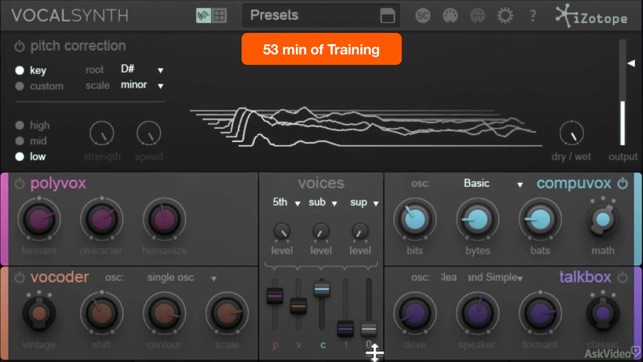Click the VOCALSYNTH title text
This screenshot has height=362, width=643.
coord(70,16)
